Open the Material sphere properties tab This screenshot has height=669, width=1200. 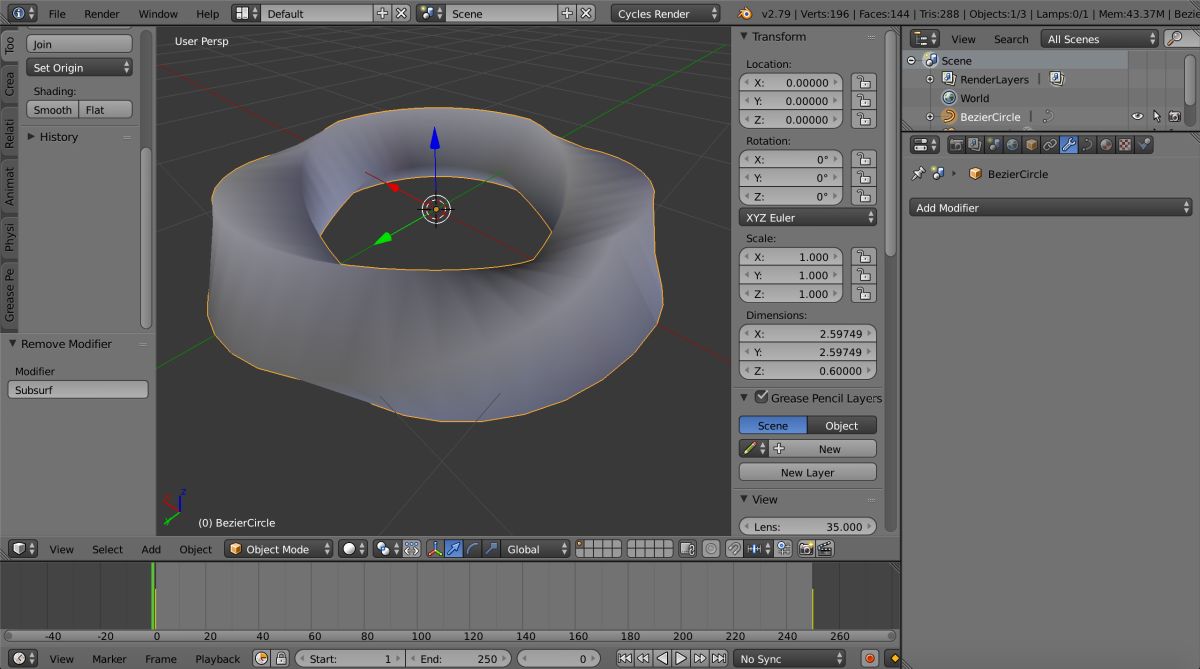click(1106, 145)
